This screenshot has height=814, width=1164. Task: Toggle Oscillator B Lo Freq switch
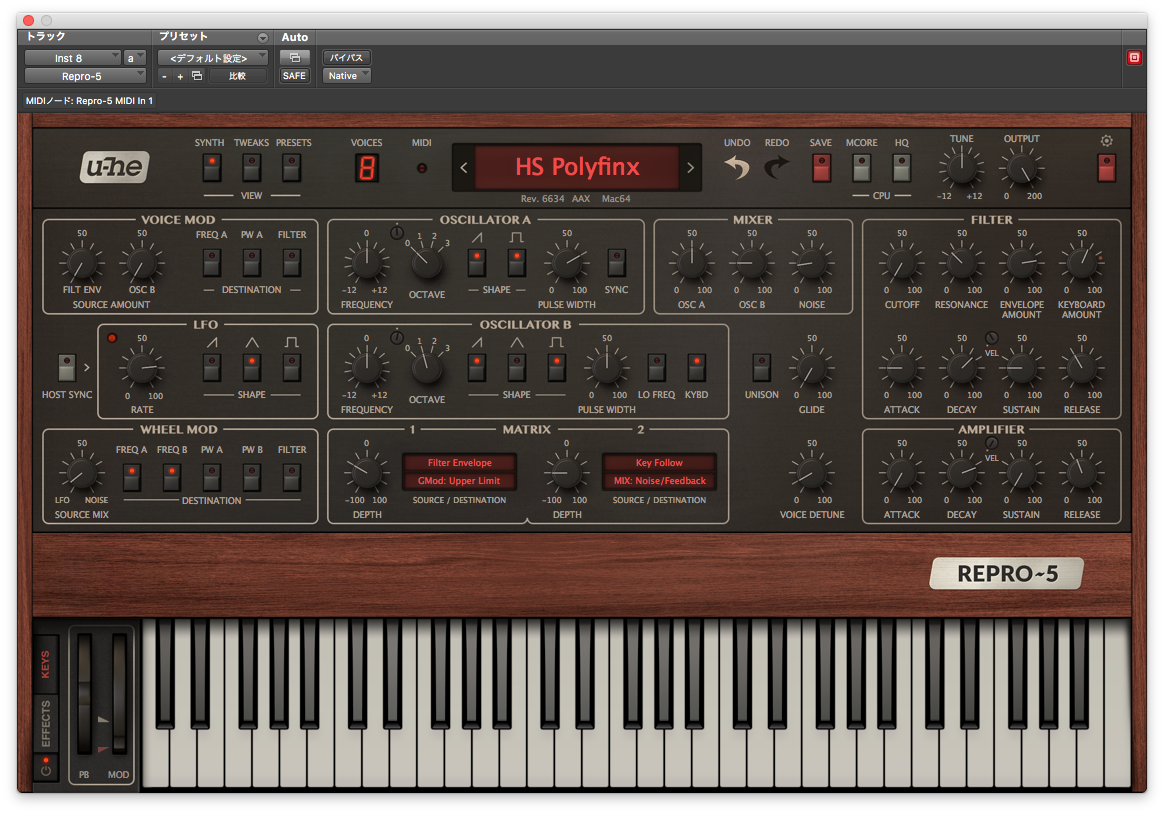[x=656, y=367]
